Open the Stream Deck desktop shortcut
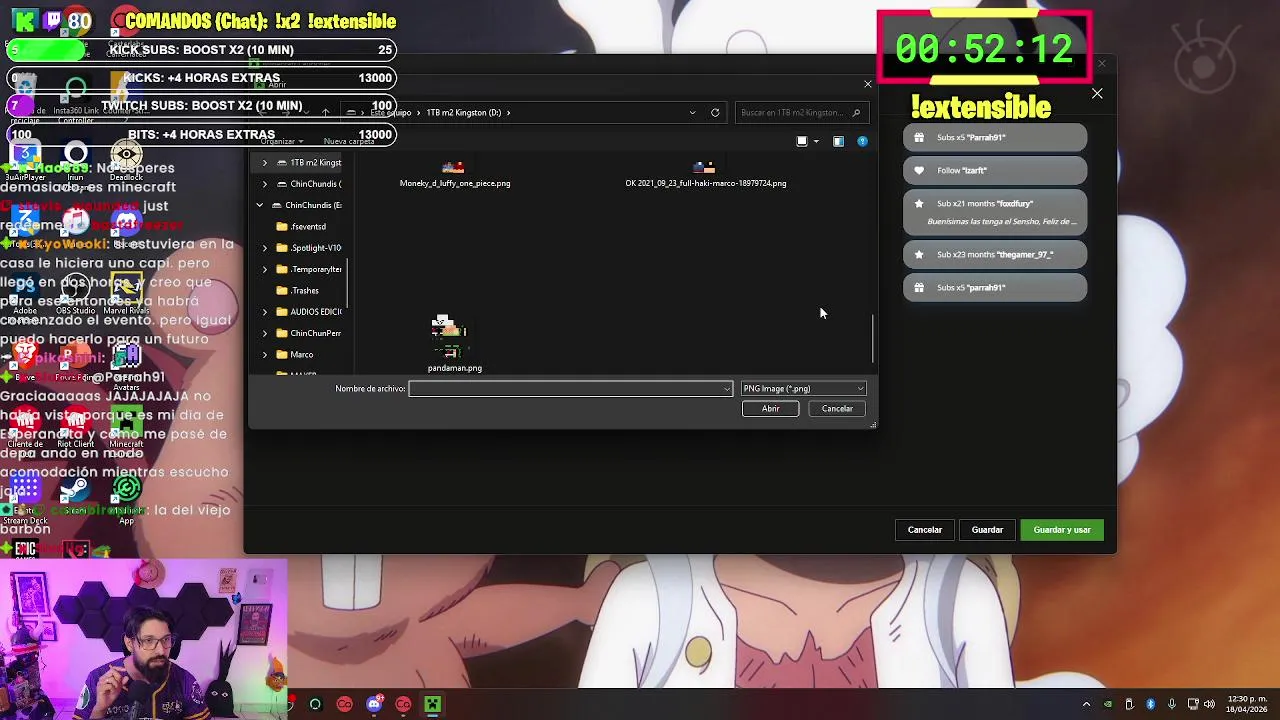This screenshot has height=720, width=1280. (x=25, y=498)
